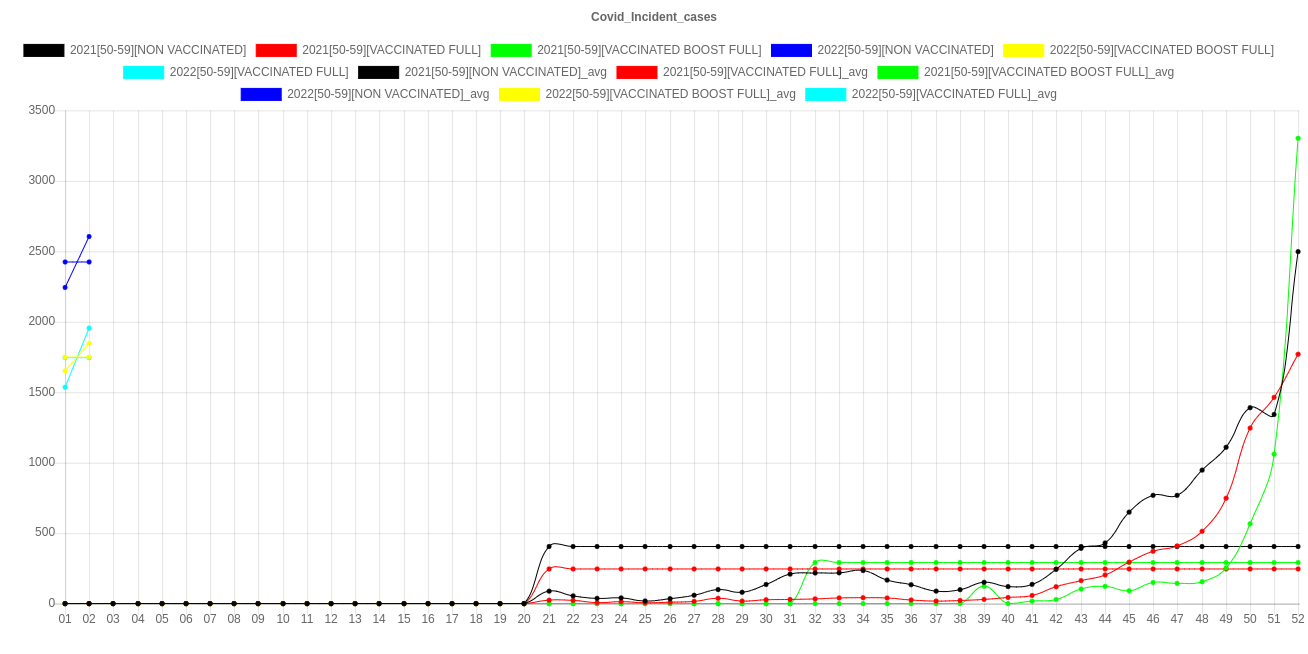Select the highest red data point at week 52

[x=1298, y=354]
